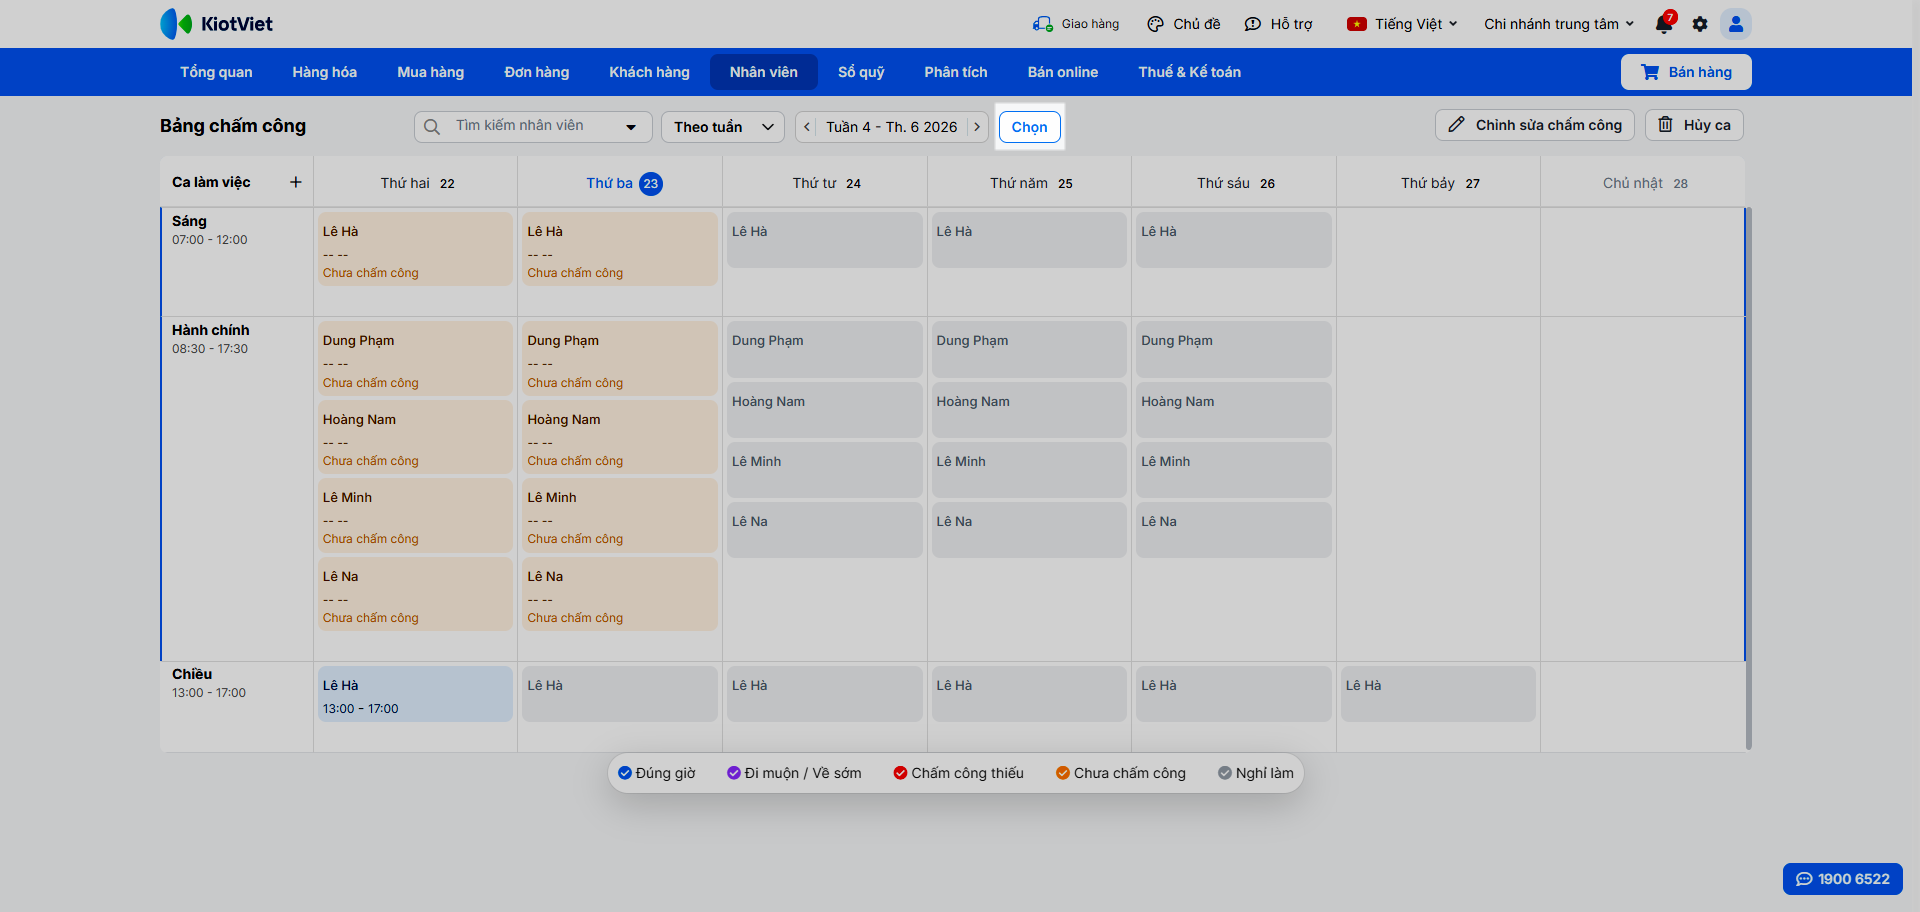Click the Bán hàng button

(x=1686, y=72)
